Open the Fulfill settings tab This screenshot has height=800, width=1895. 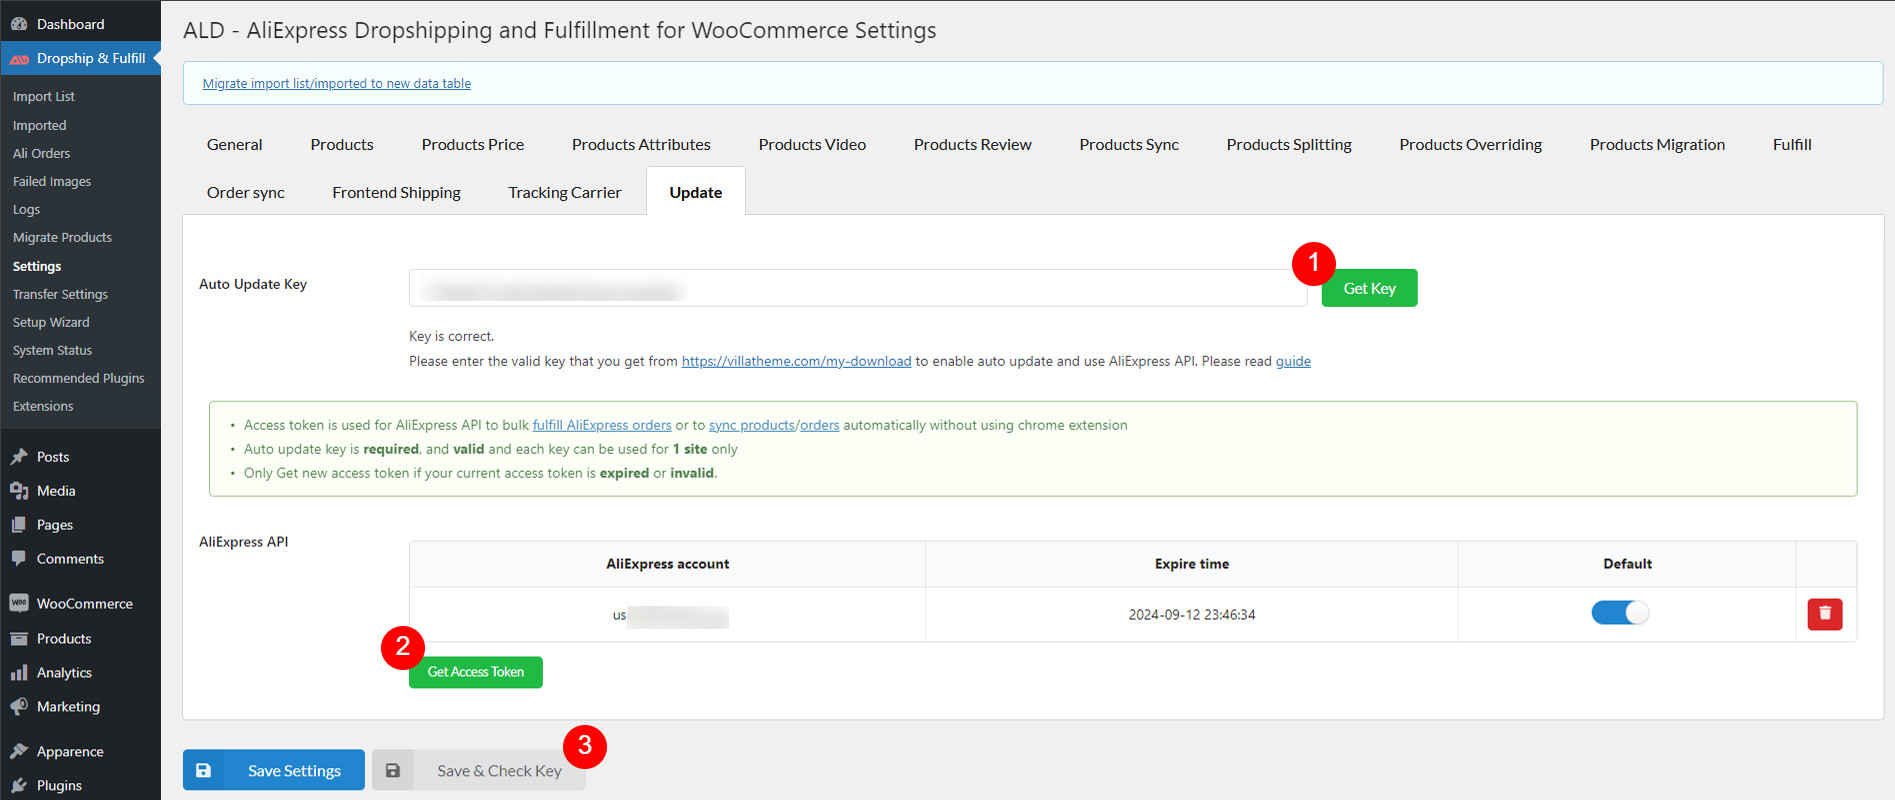(1791, 145)
